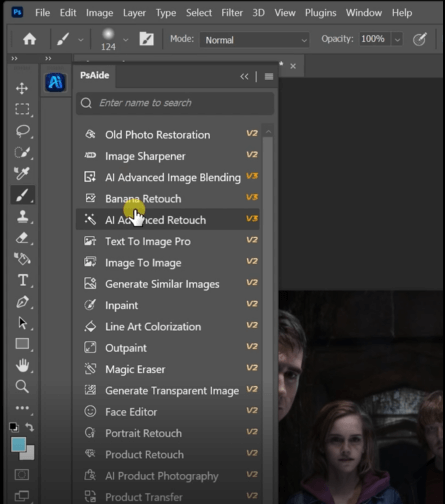Open the File menu
The width and height of the screenshot is (445, 504).
[42, 13]
